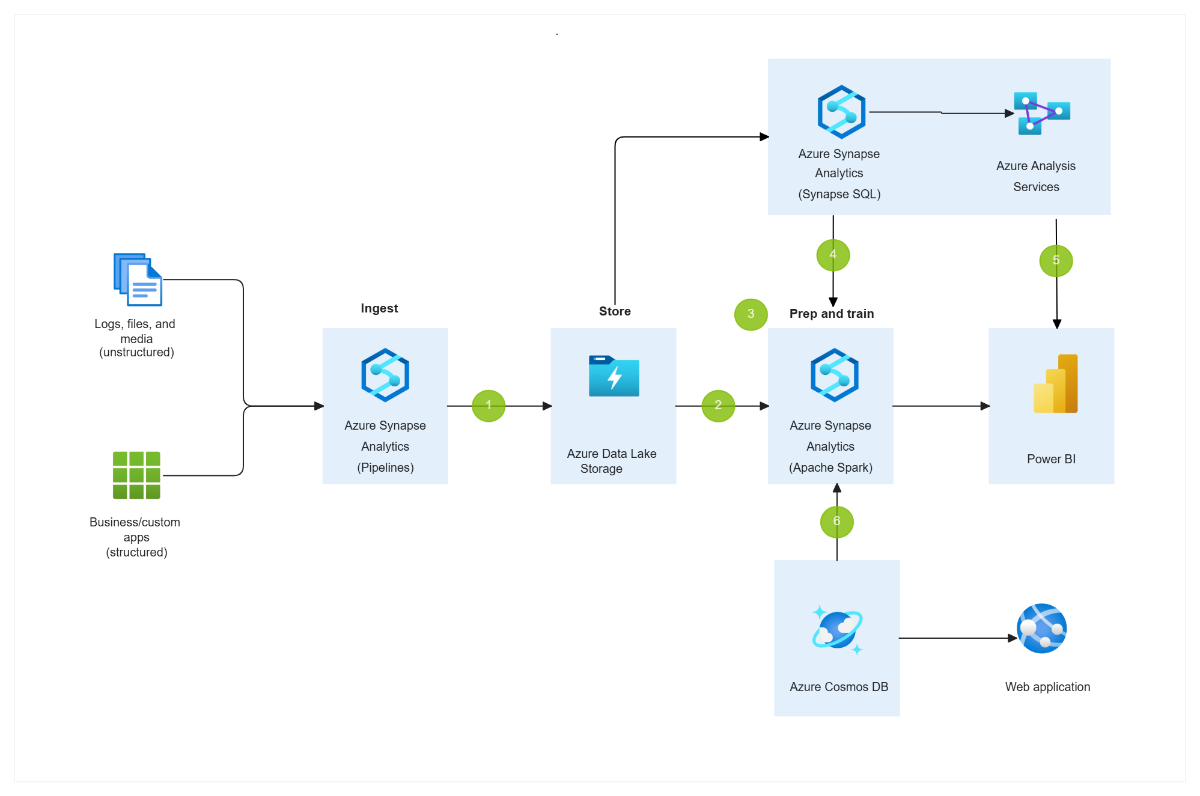Click the green circle numbered 1
Screen dimensions: 1200x796
tap(488, 406)
